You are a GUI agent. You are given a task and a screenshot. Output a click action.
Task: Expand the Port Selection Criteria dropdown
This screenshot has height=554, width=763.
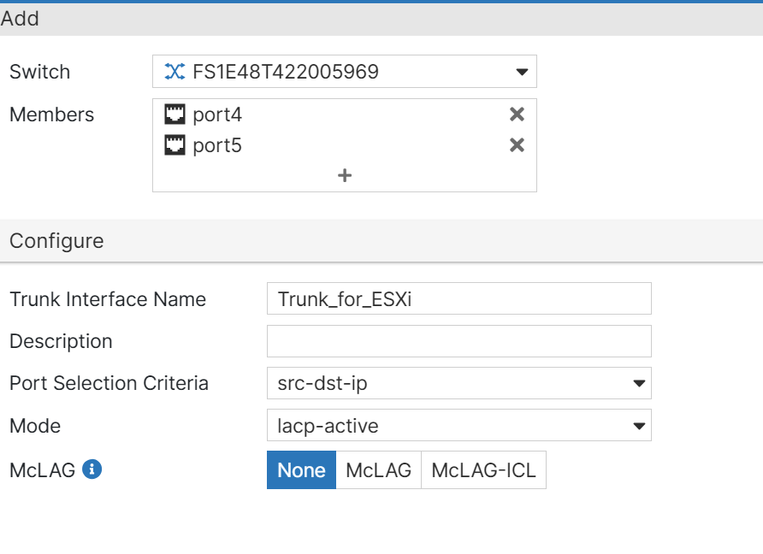point(639,383)
